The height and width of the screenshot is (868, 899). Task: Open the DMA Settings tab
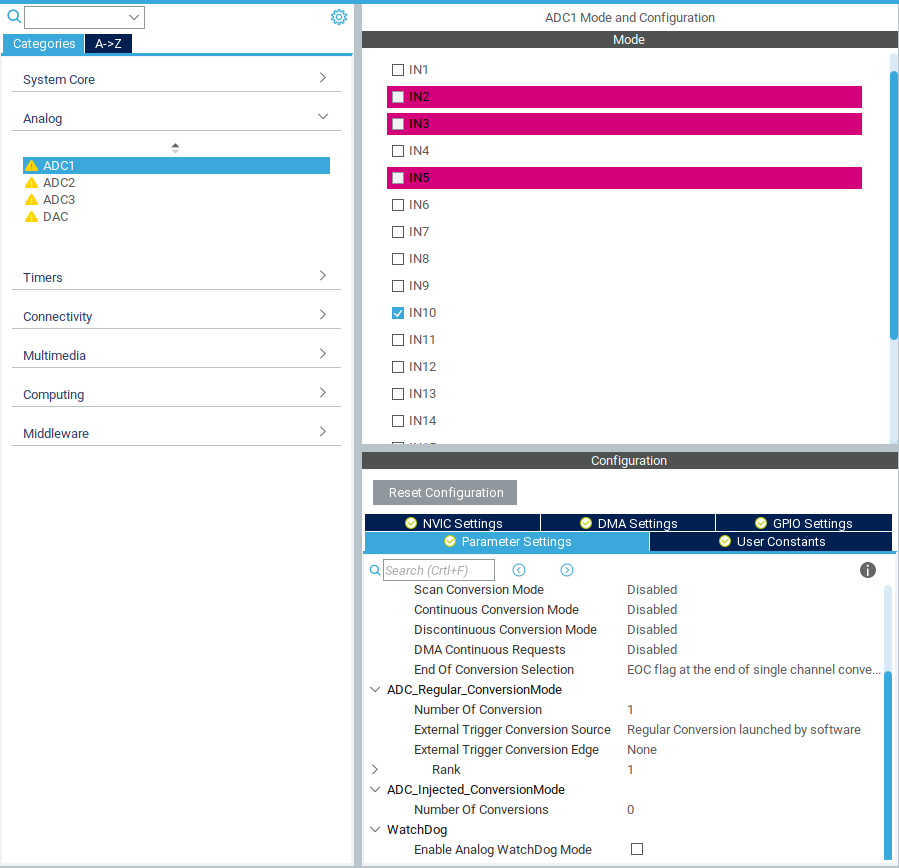[x=628, y=523]
